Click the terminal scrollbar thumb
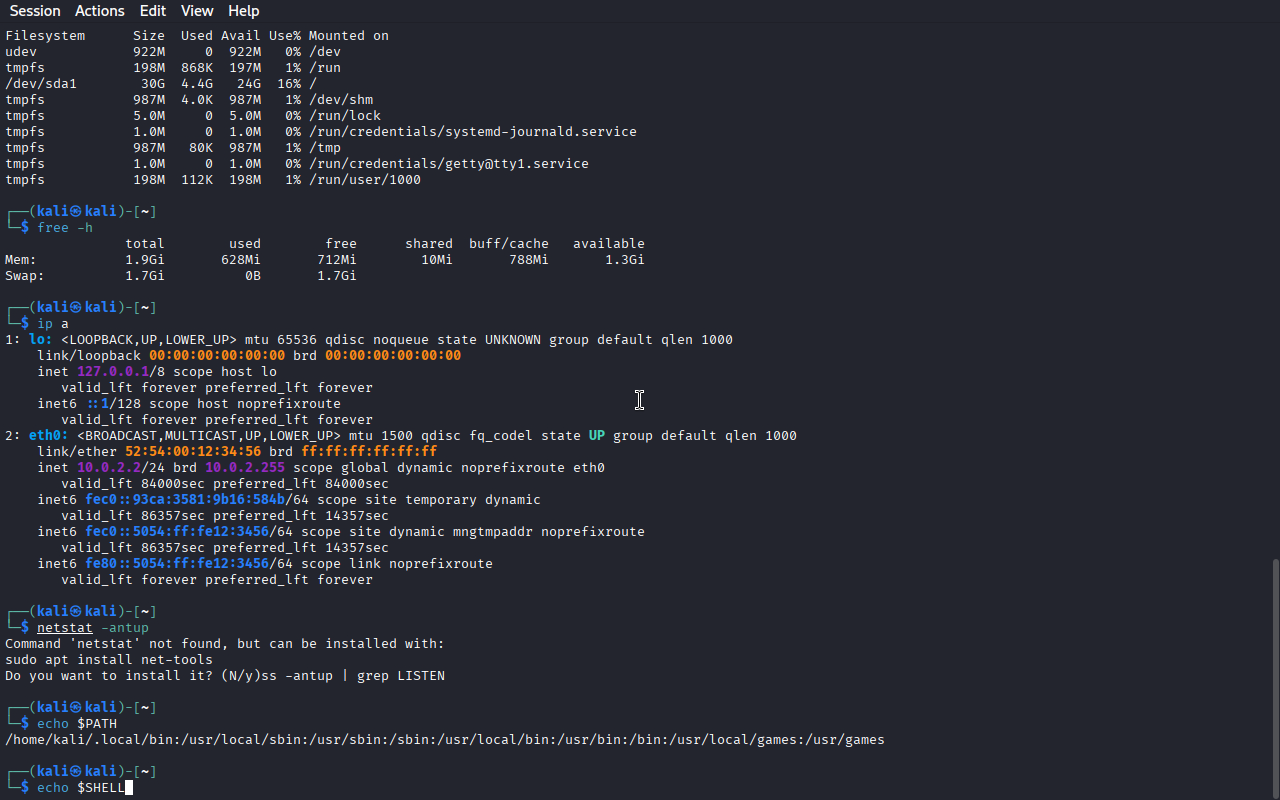The height and width of the screenshot is (800, 1280). pos(1275,677)
